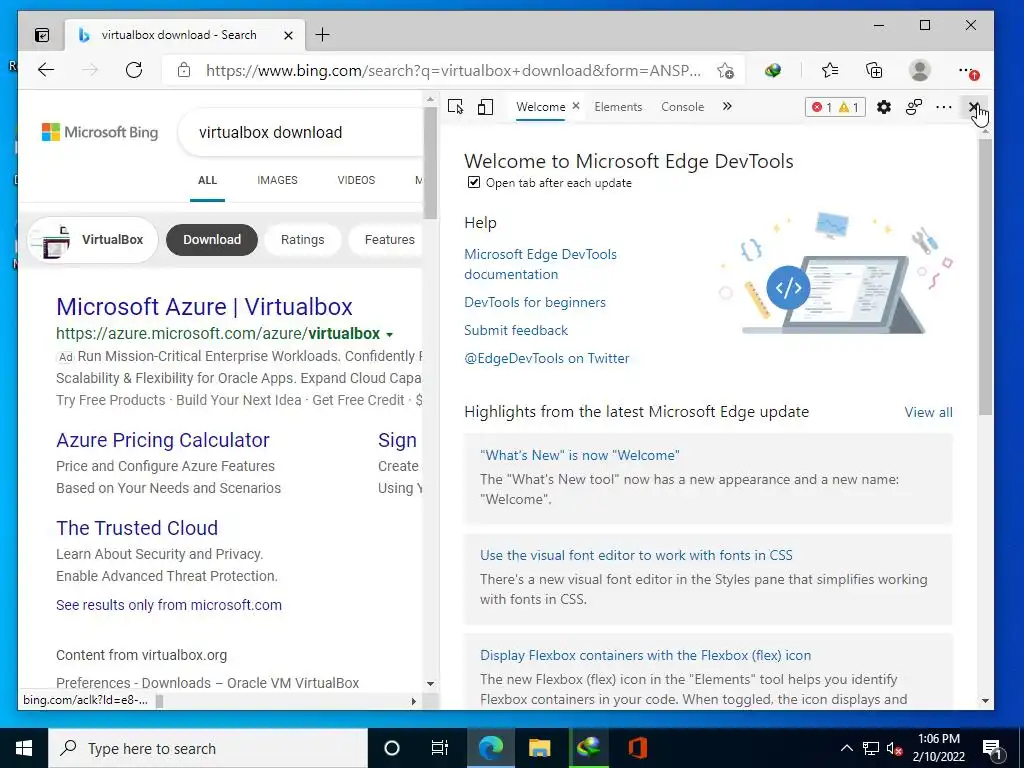Open the IDM extension icon in the toolbar
The image size is (1024, 768).
pyautogui.click(x=773, y=70)
